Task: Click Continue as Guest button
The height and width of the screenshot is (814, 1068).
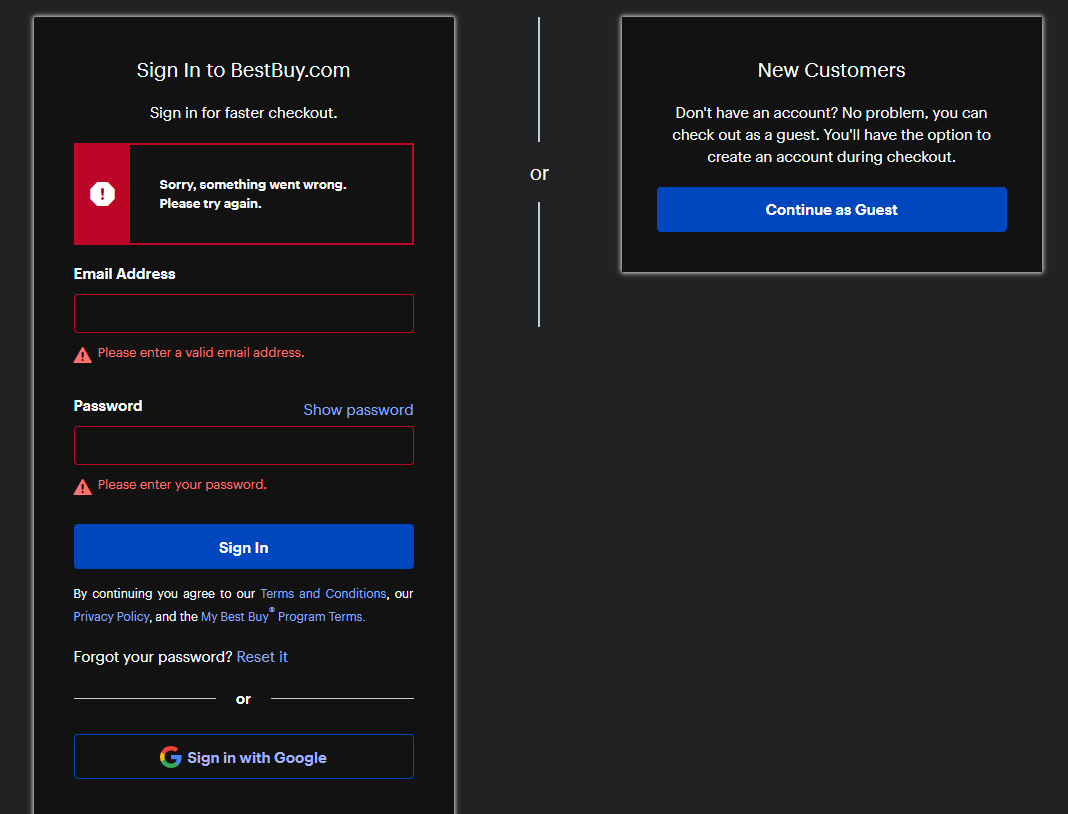Action: [x=832, y=209]
